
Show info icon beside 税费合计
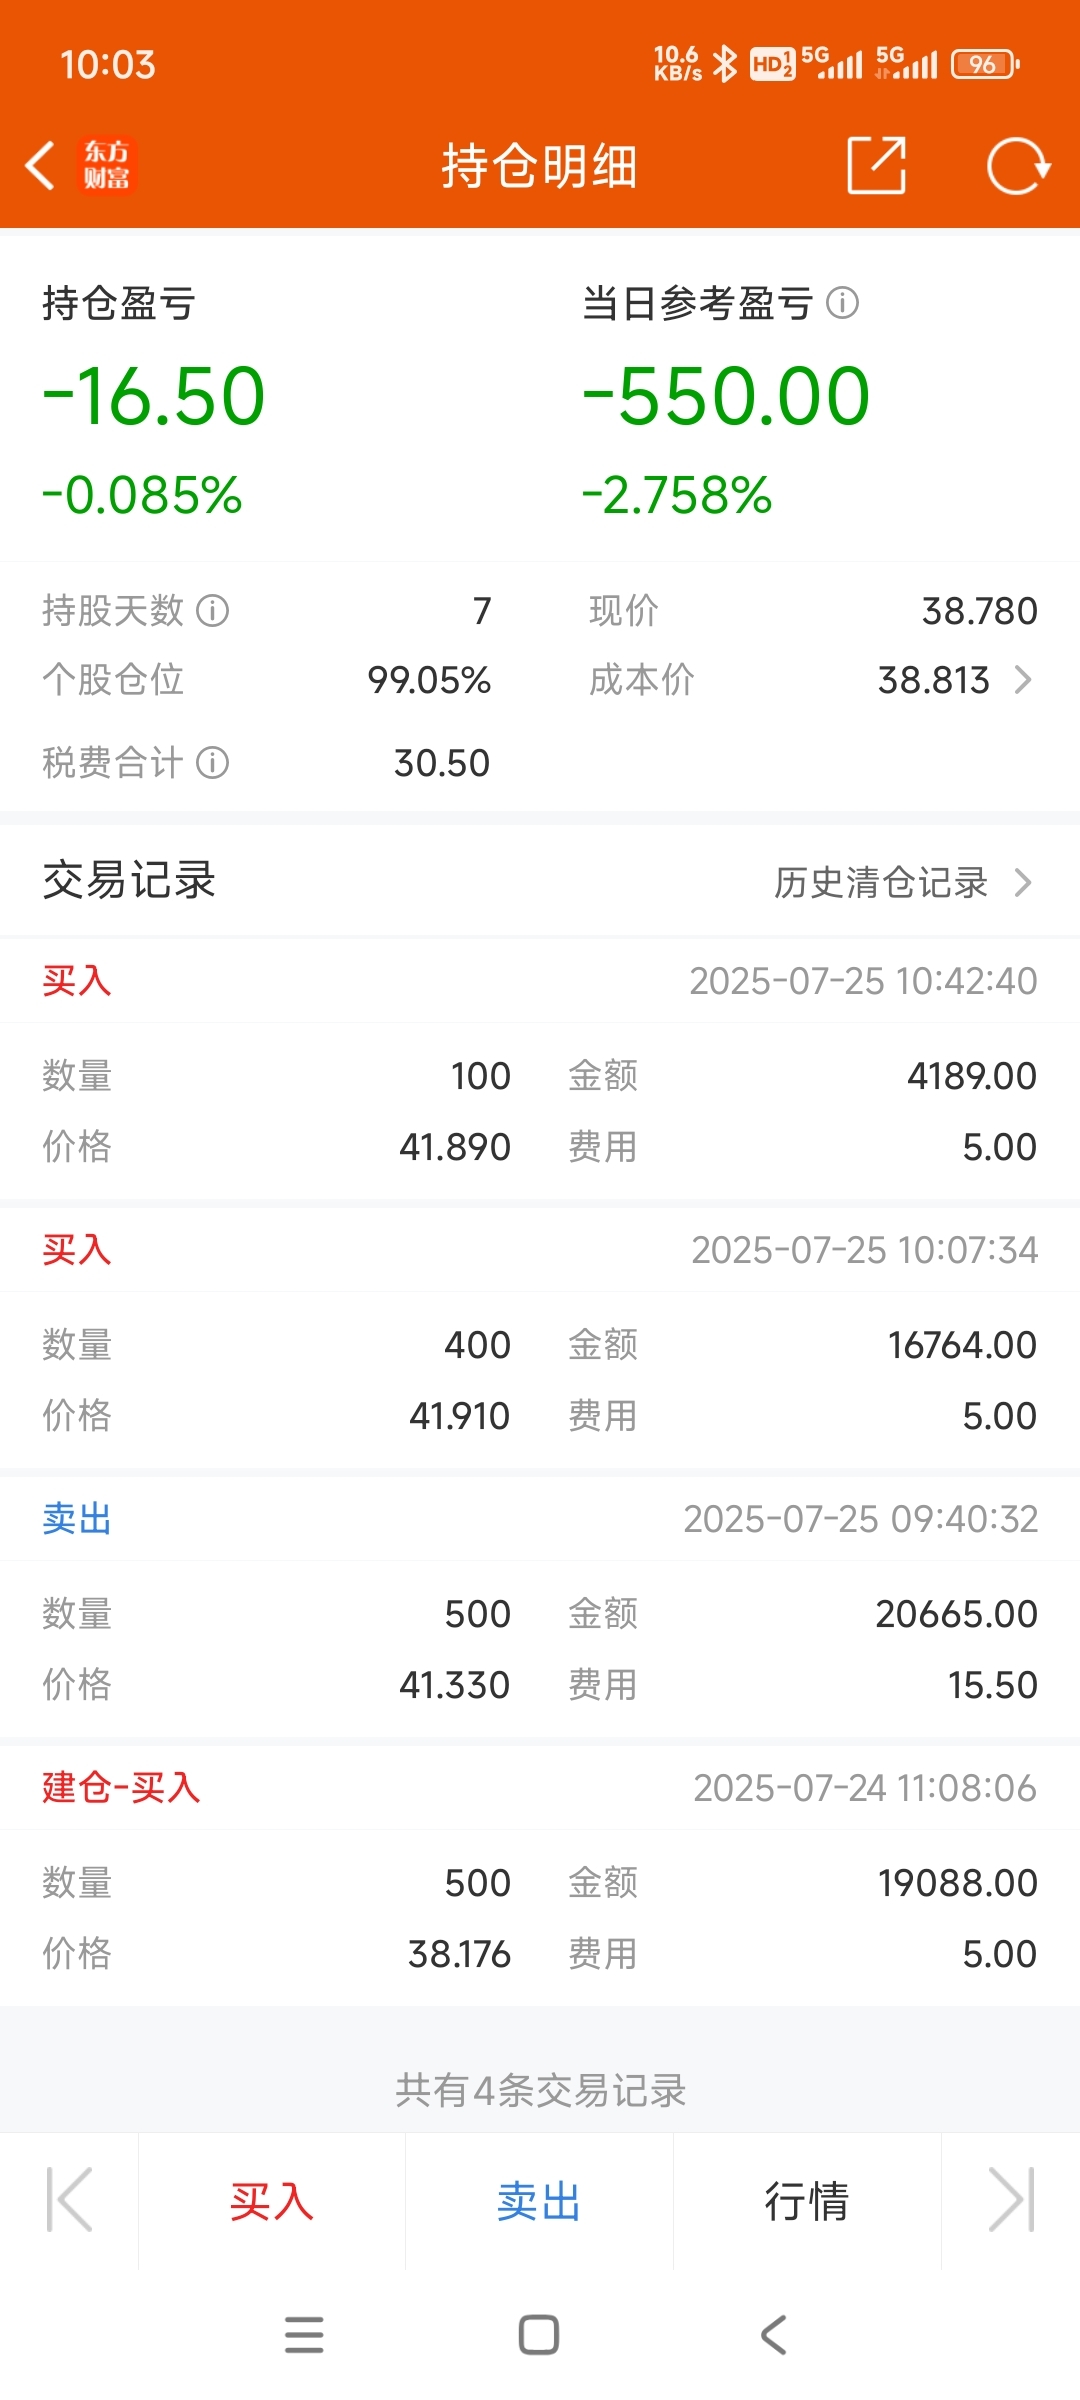click(212, 763)
